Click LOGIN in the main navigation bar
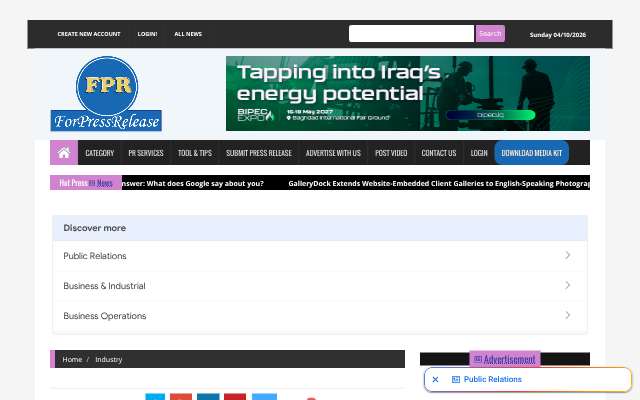This screenshot has height=400, width=640. 479,153
